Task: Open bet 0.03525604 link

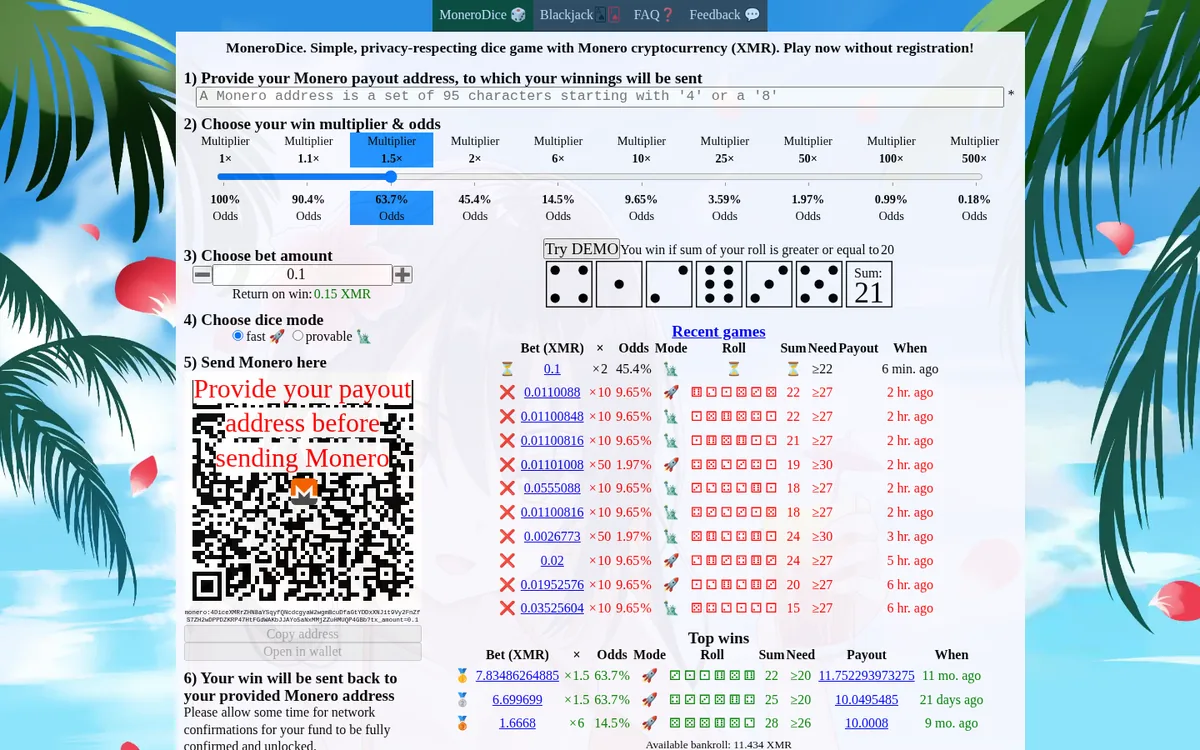Action: click(x=552, y=609)
